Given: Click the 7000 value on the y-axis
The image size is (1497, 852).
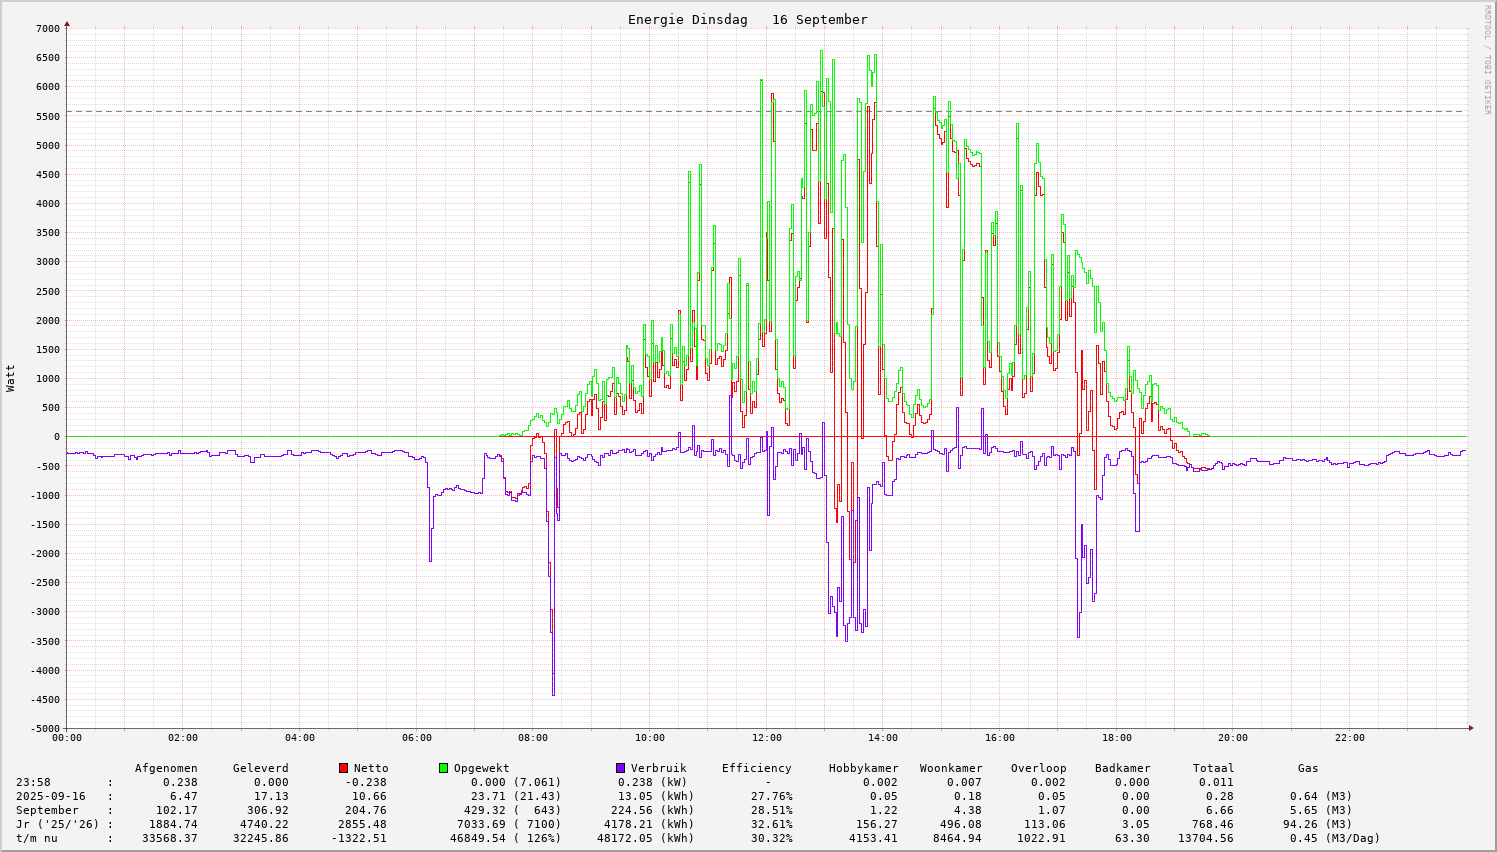Looking at the screenshot, I should [47, 28].
